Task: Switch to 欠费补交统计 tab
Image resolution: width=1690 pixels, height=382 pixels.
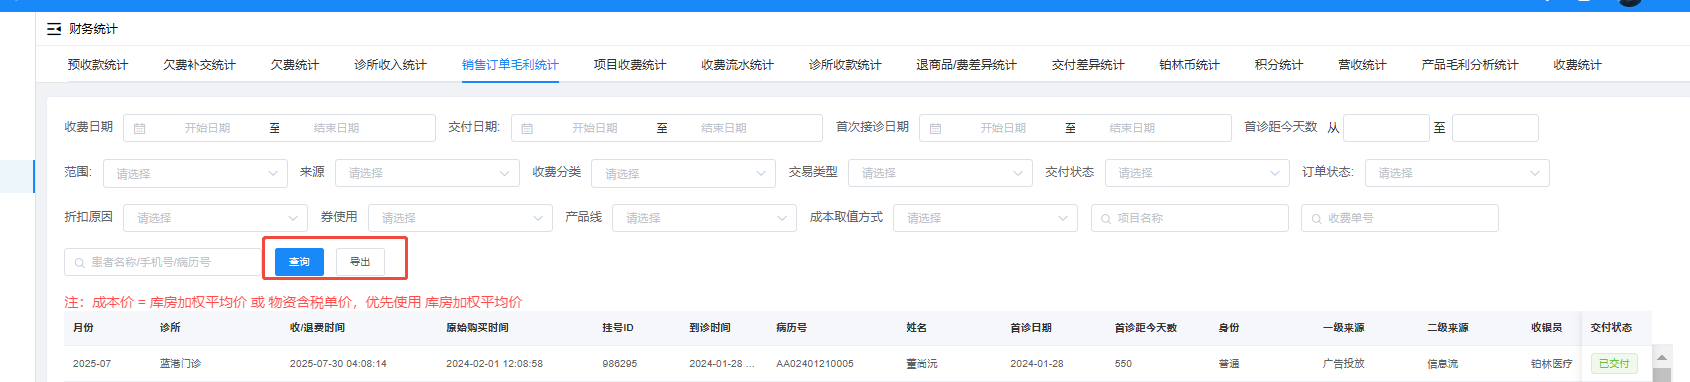Action: coord(200,65)
